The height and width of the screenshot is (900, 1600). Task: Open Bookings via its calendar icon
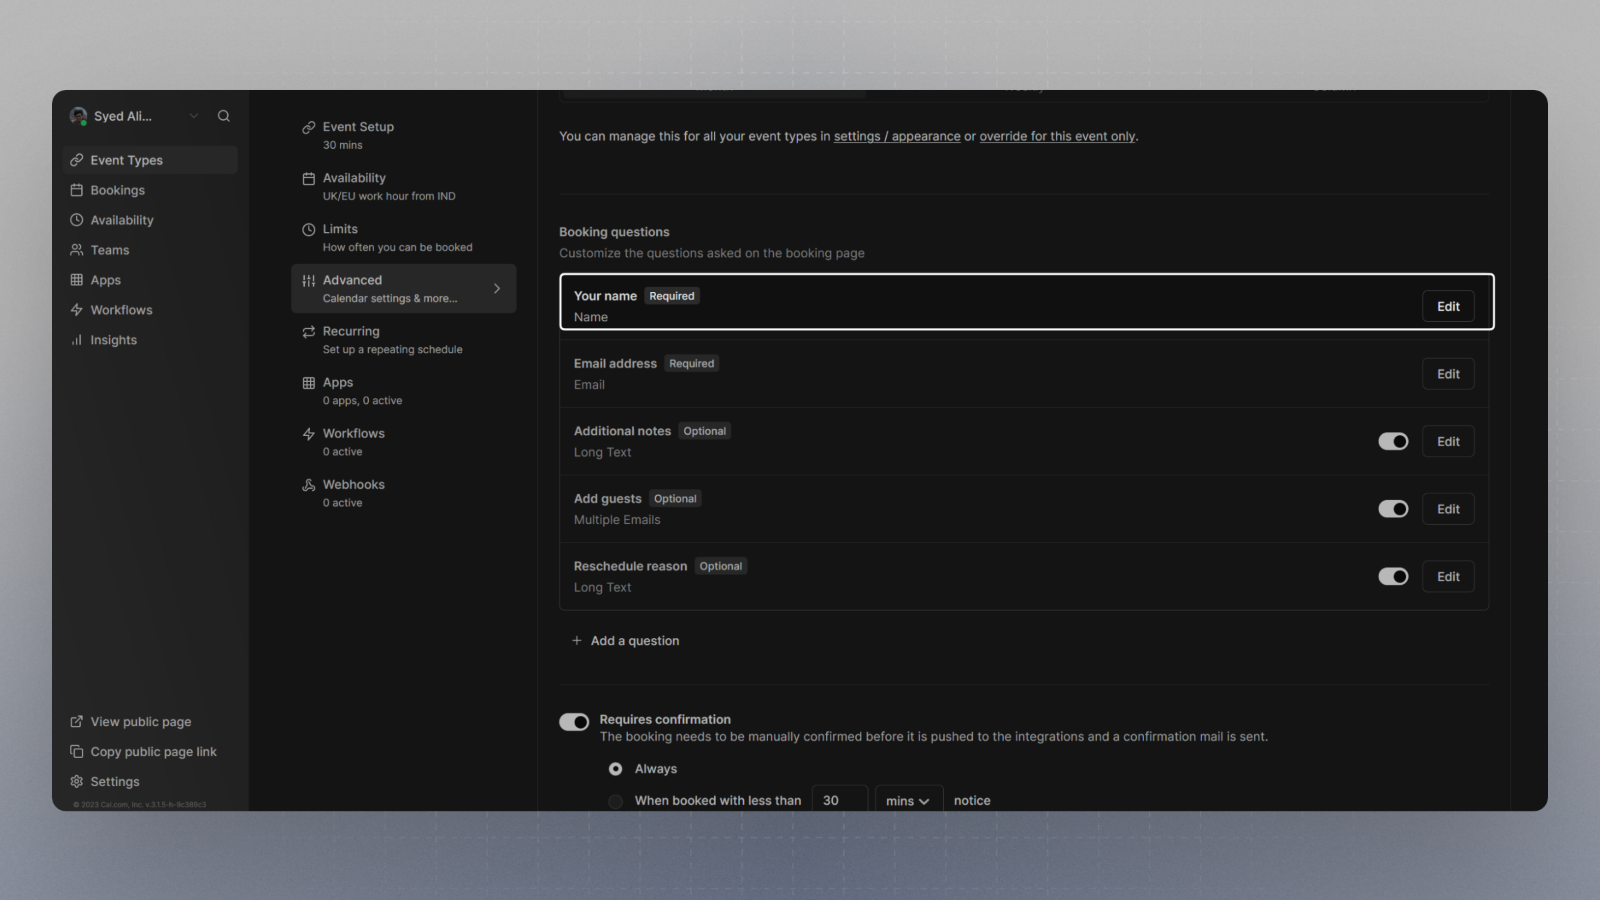(77, 190)
